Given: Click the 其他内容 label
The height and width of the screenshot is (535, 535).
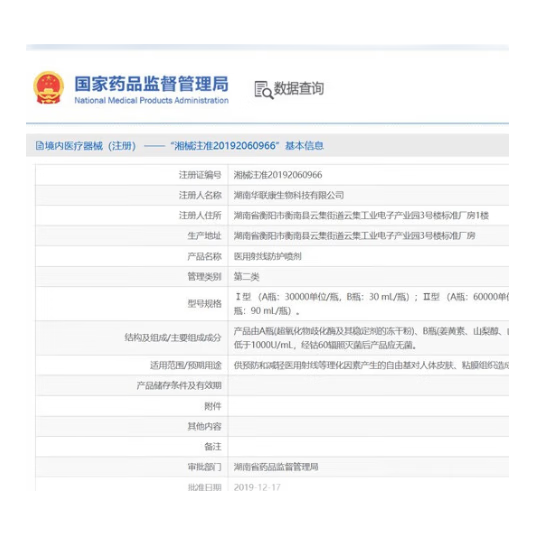Looking at the screenshot, I should pyautogui.click(x=204, y=426).
